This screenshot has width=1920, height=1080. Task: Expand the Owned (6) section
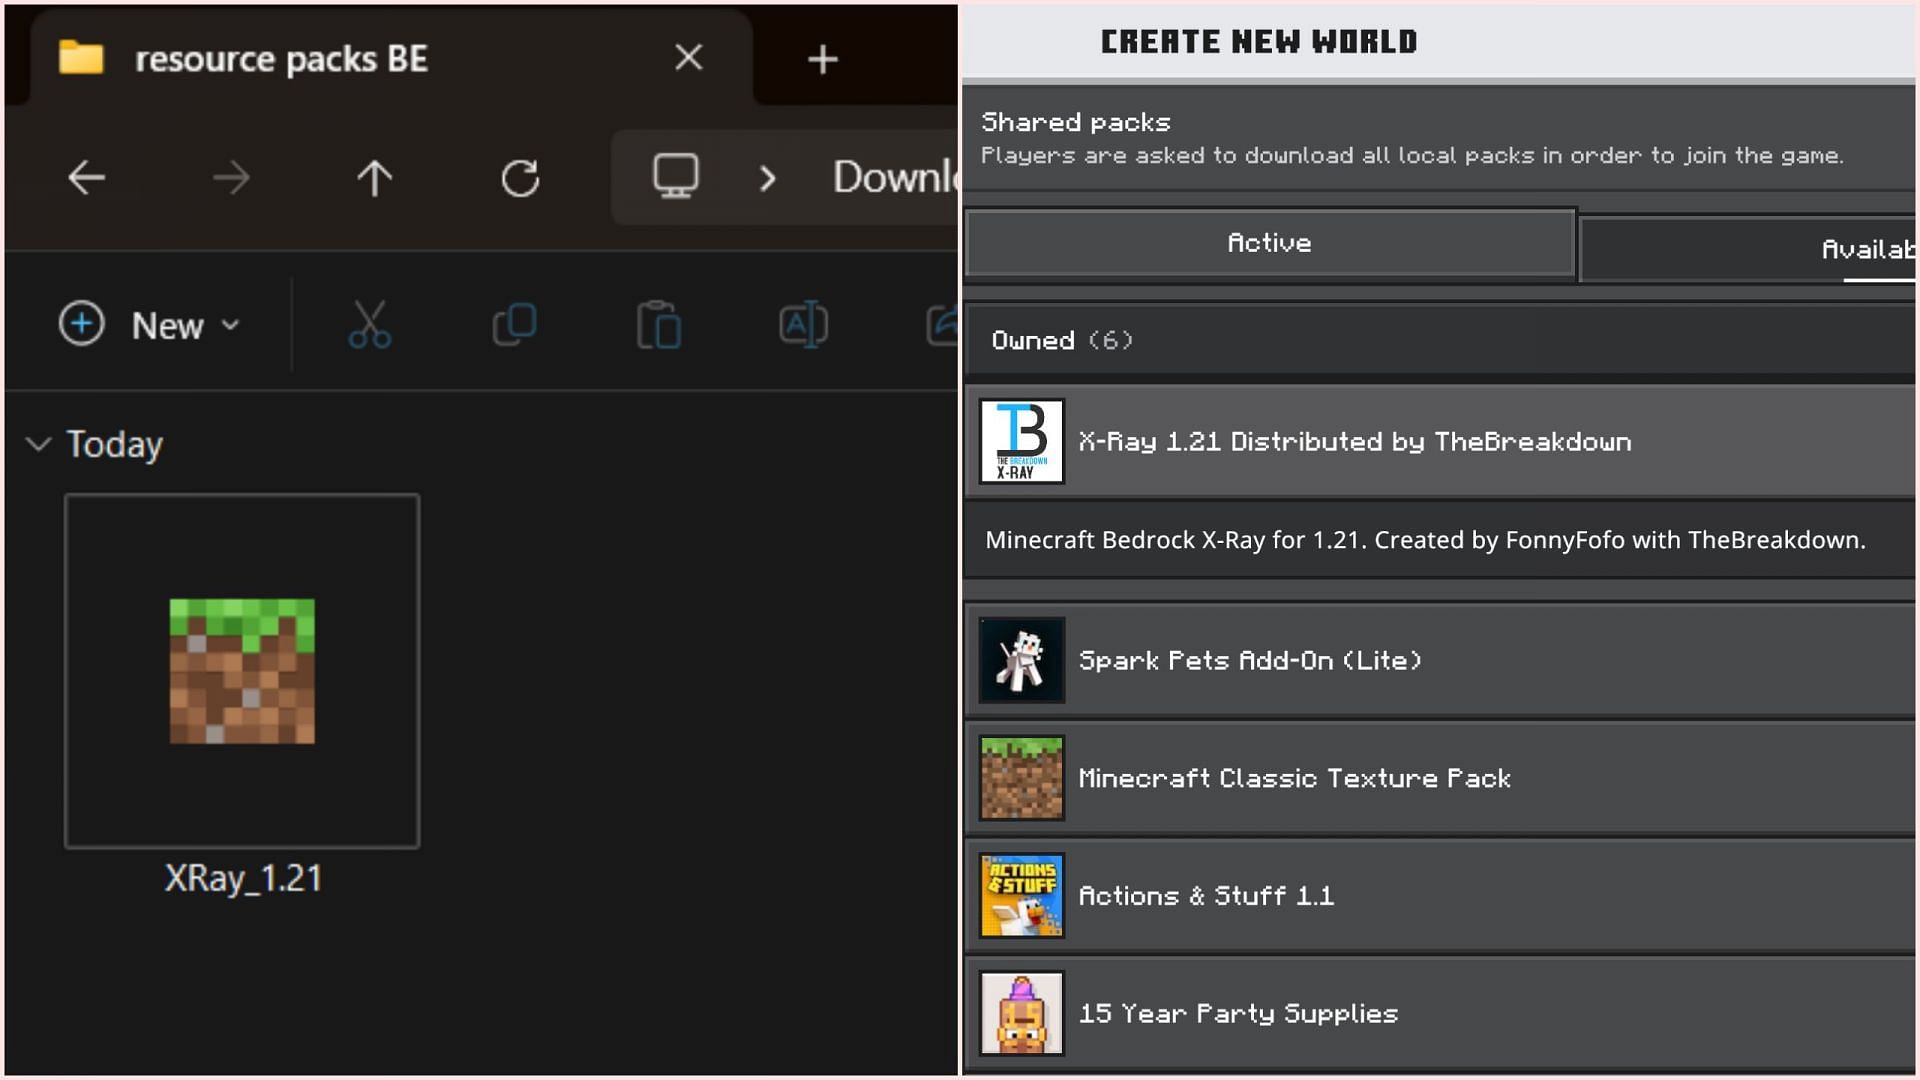(x=1064, y=339)
